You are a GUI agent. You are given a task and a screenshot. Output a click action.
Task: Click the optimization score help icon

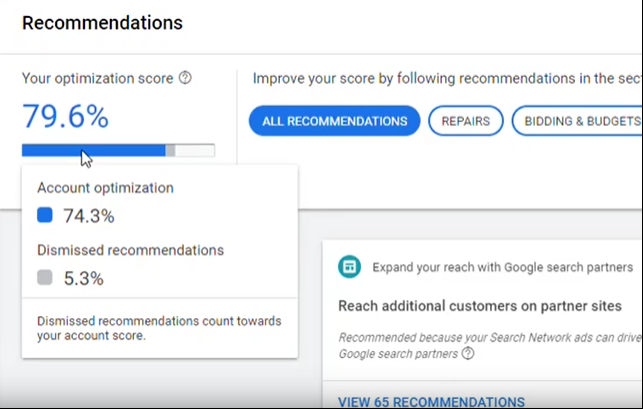click(x=185, y=78)
